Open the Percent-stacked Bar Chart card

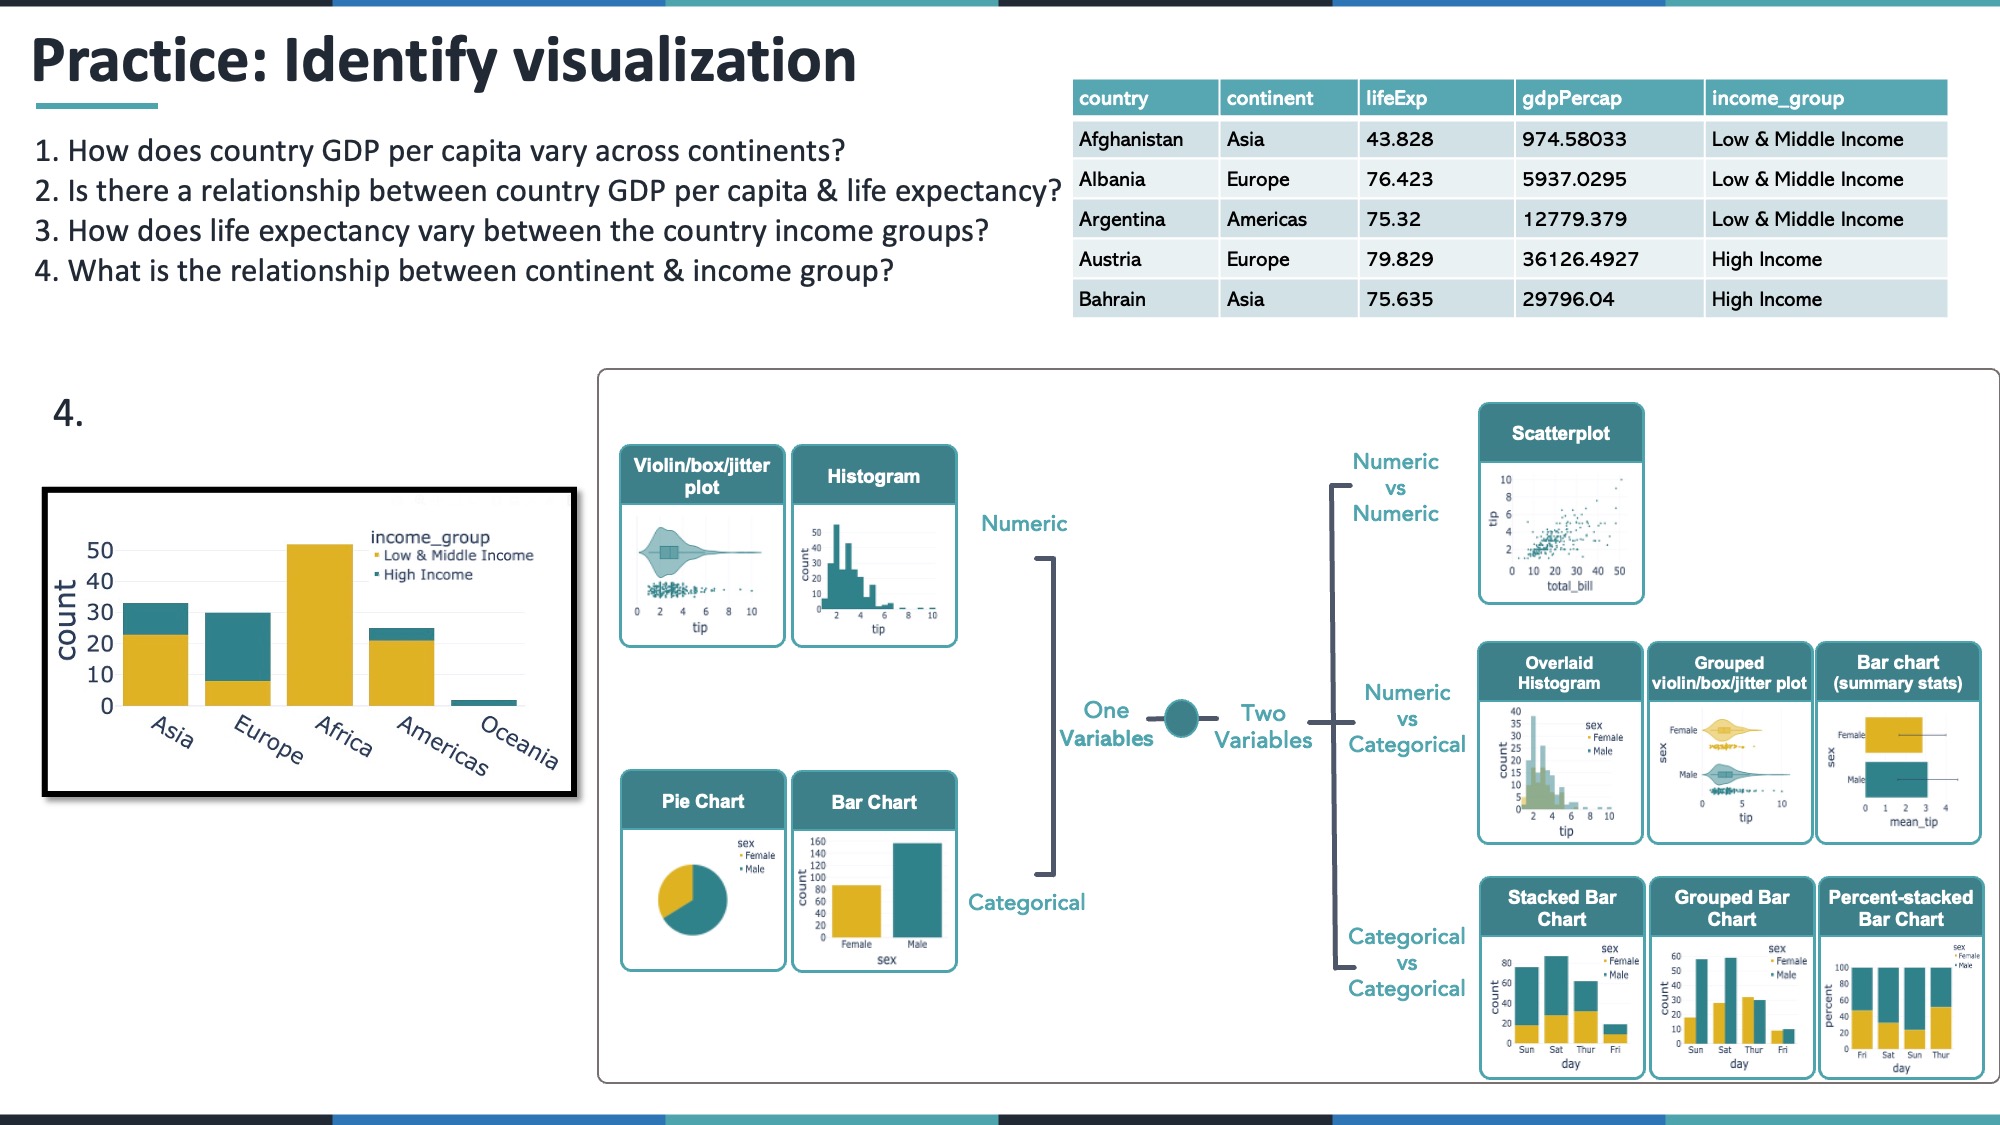pyautogui.click(x=1901, y=978)
